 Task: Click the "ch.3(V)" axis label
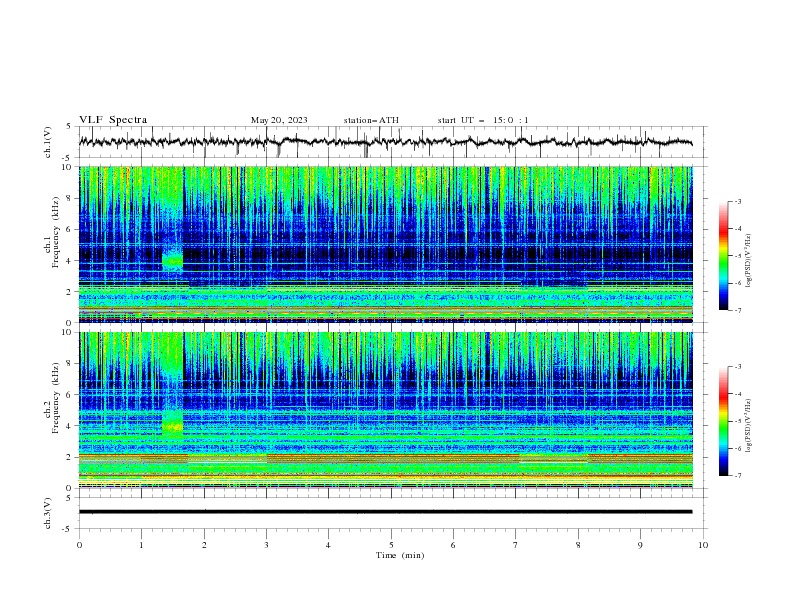click(x=47, y=513)
